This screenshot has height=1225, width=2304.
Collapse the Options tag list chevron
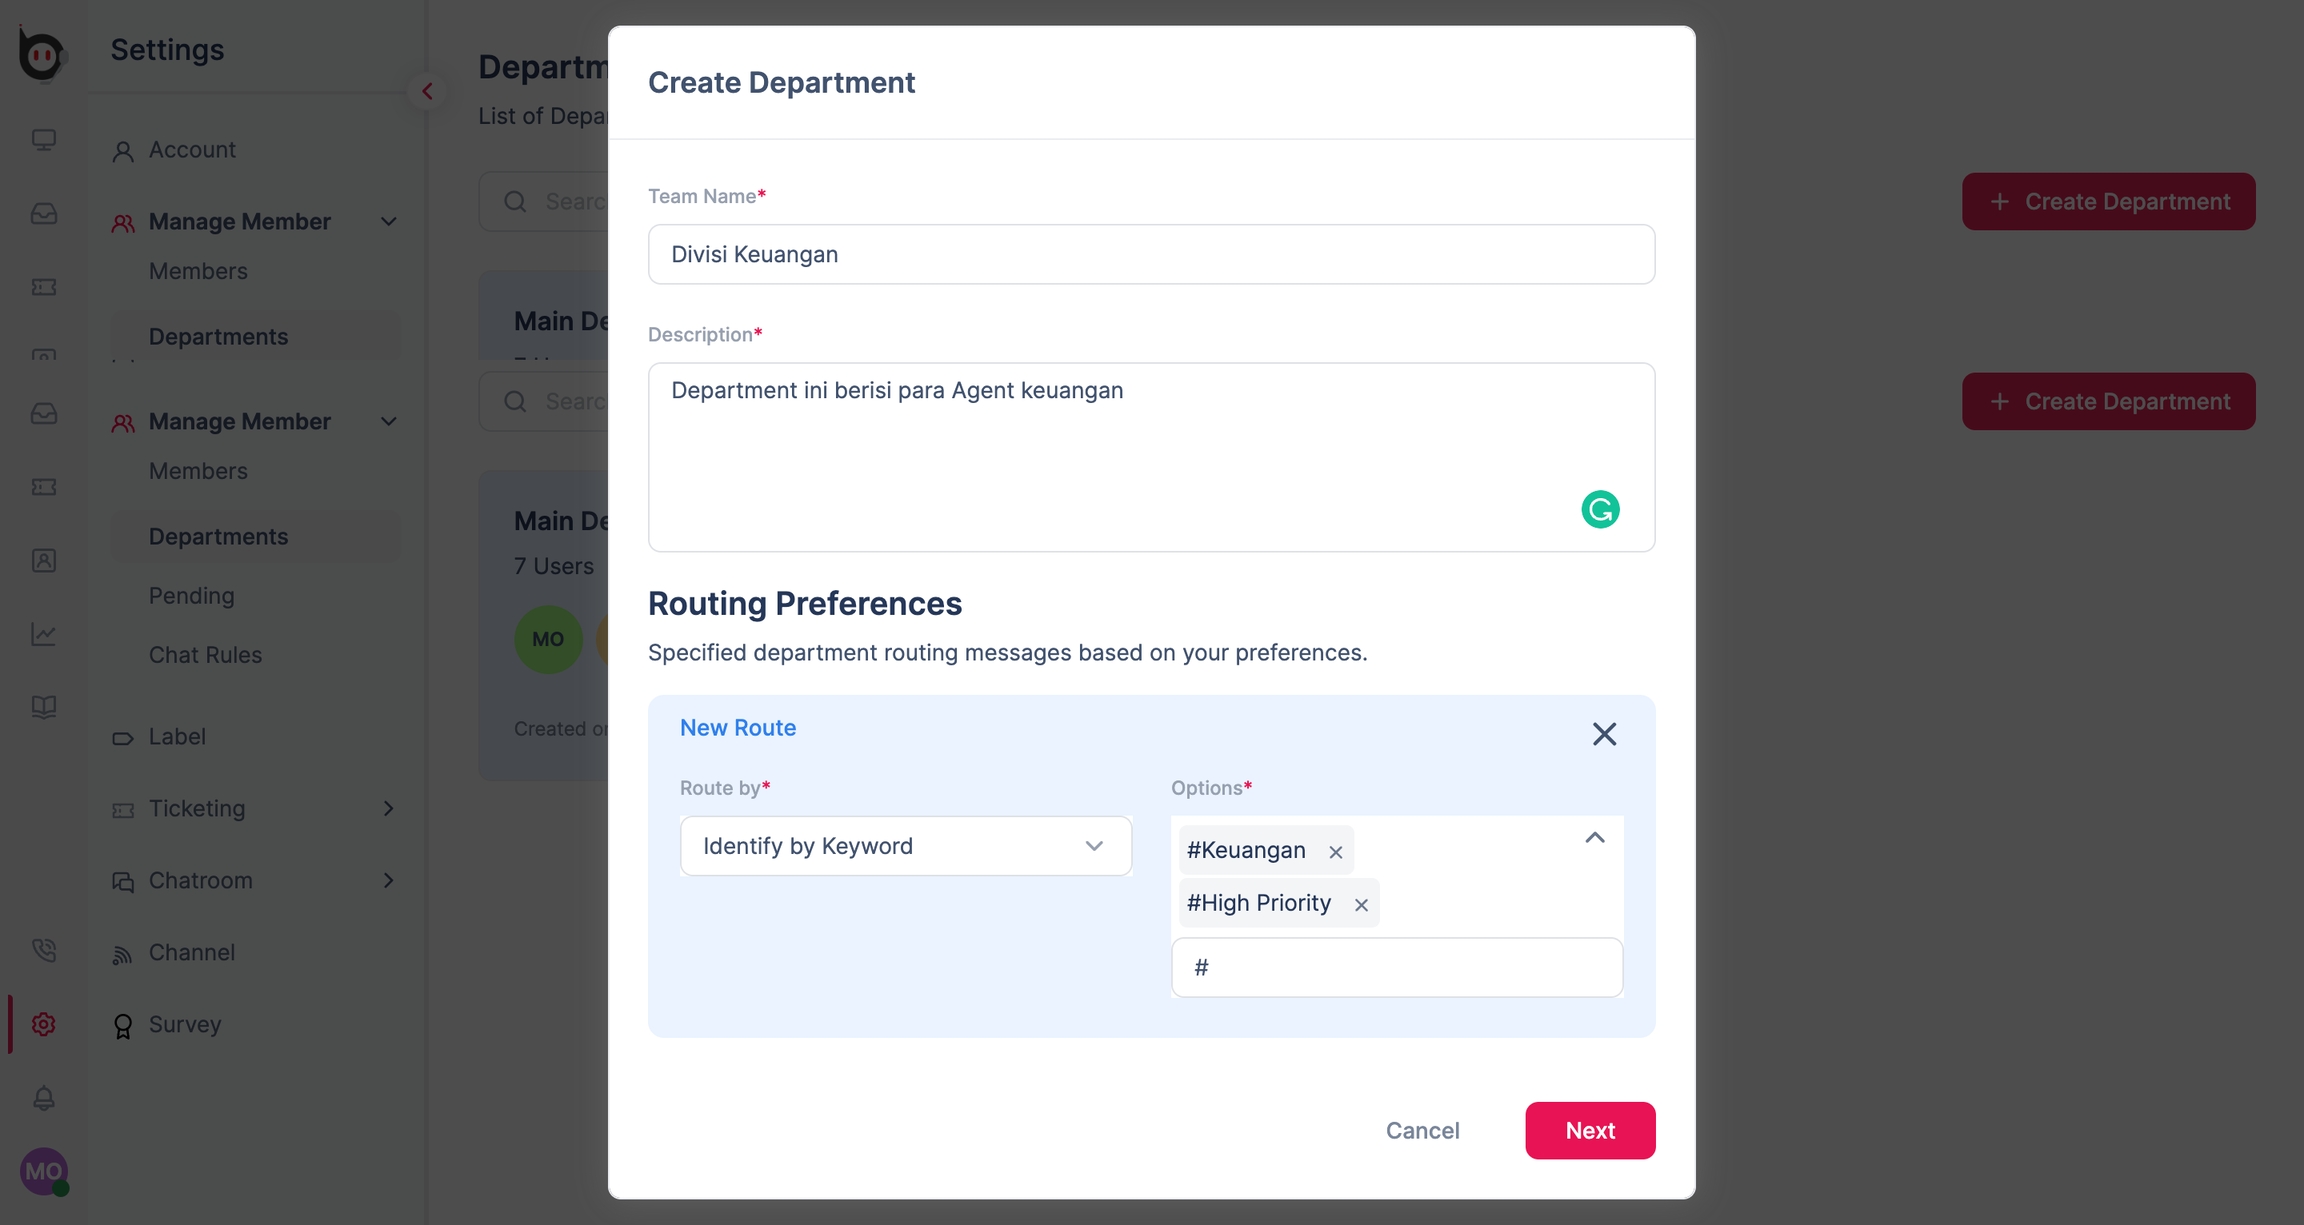(x=1595, y=838)
